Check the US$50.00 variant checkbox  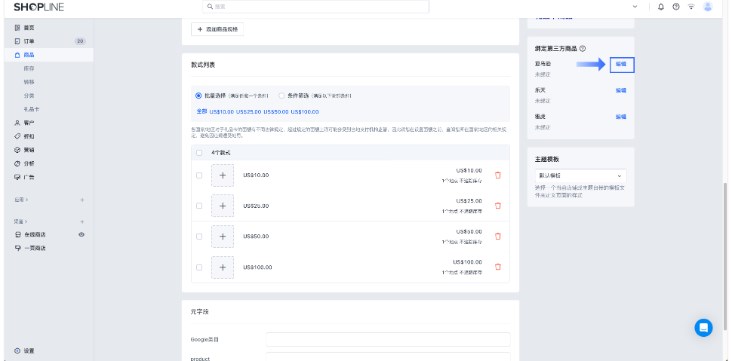(x=199, y=236)
